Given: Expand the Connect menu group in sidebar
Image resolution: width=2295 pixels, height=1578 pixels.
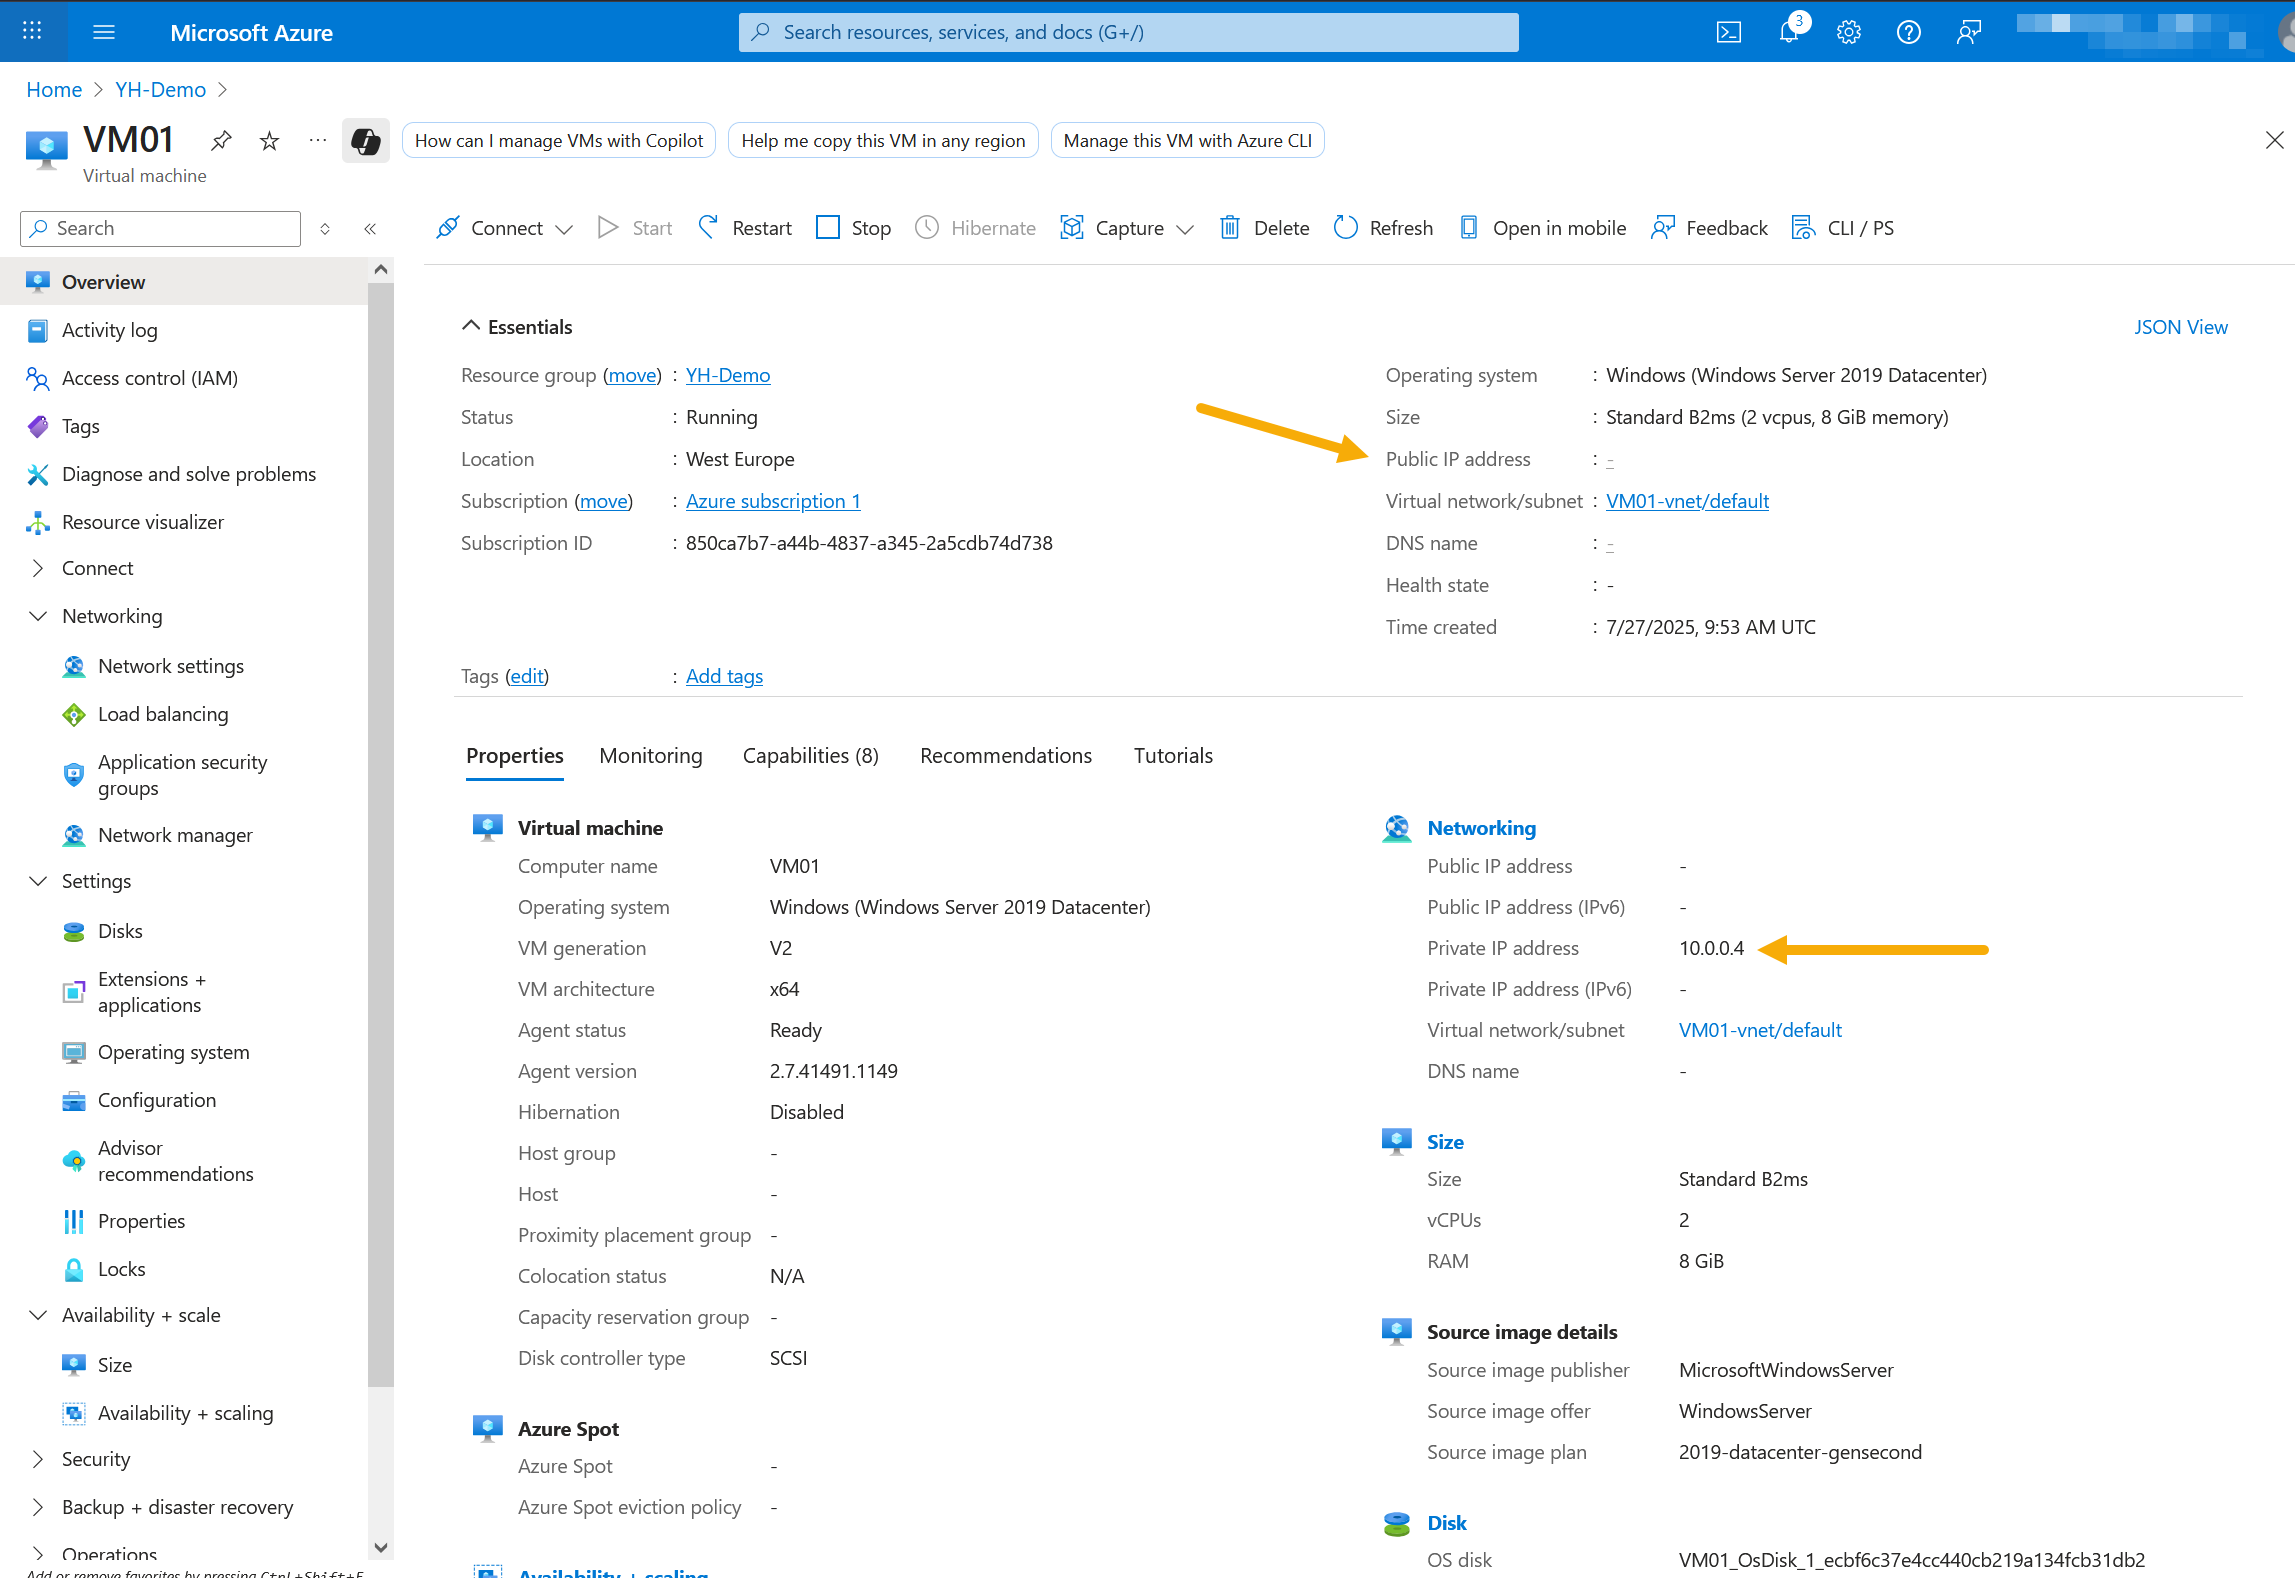Looking at the screenshot, I should click(x=38, y=568).
